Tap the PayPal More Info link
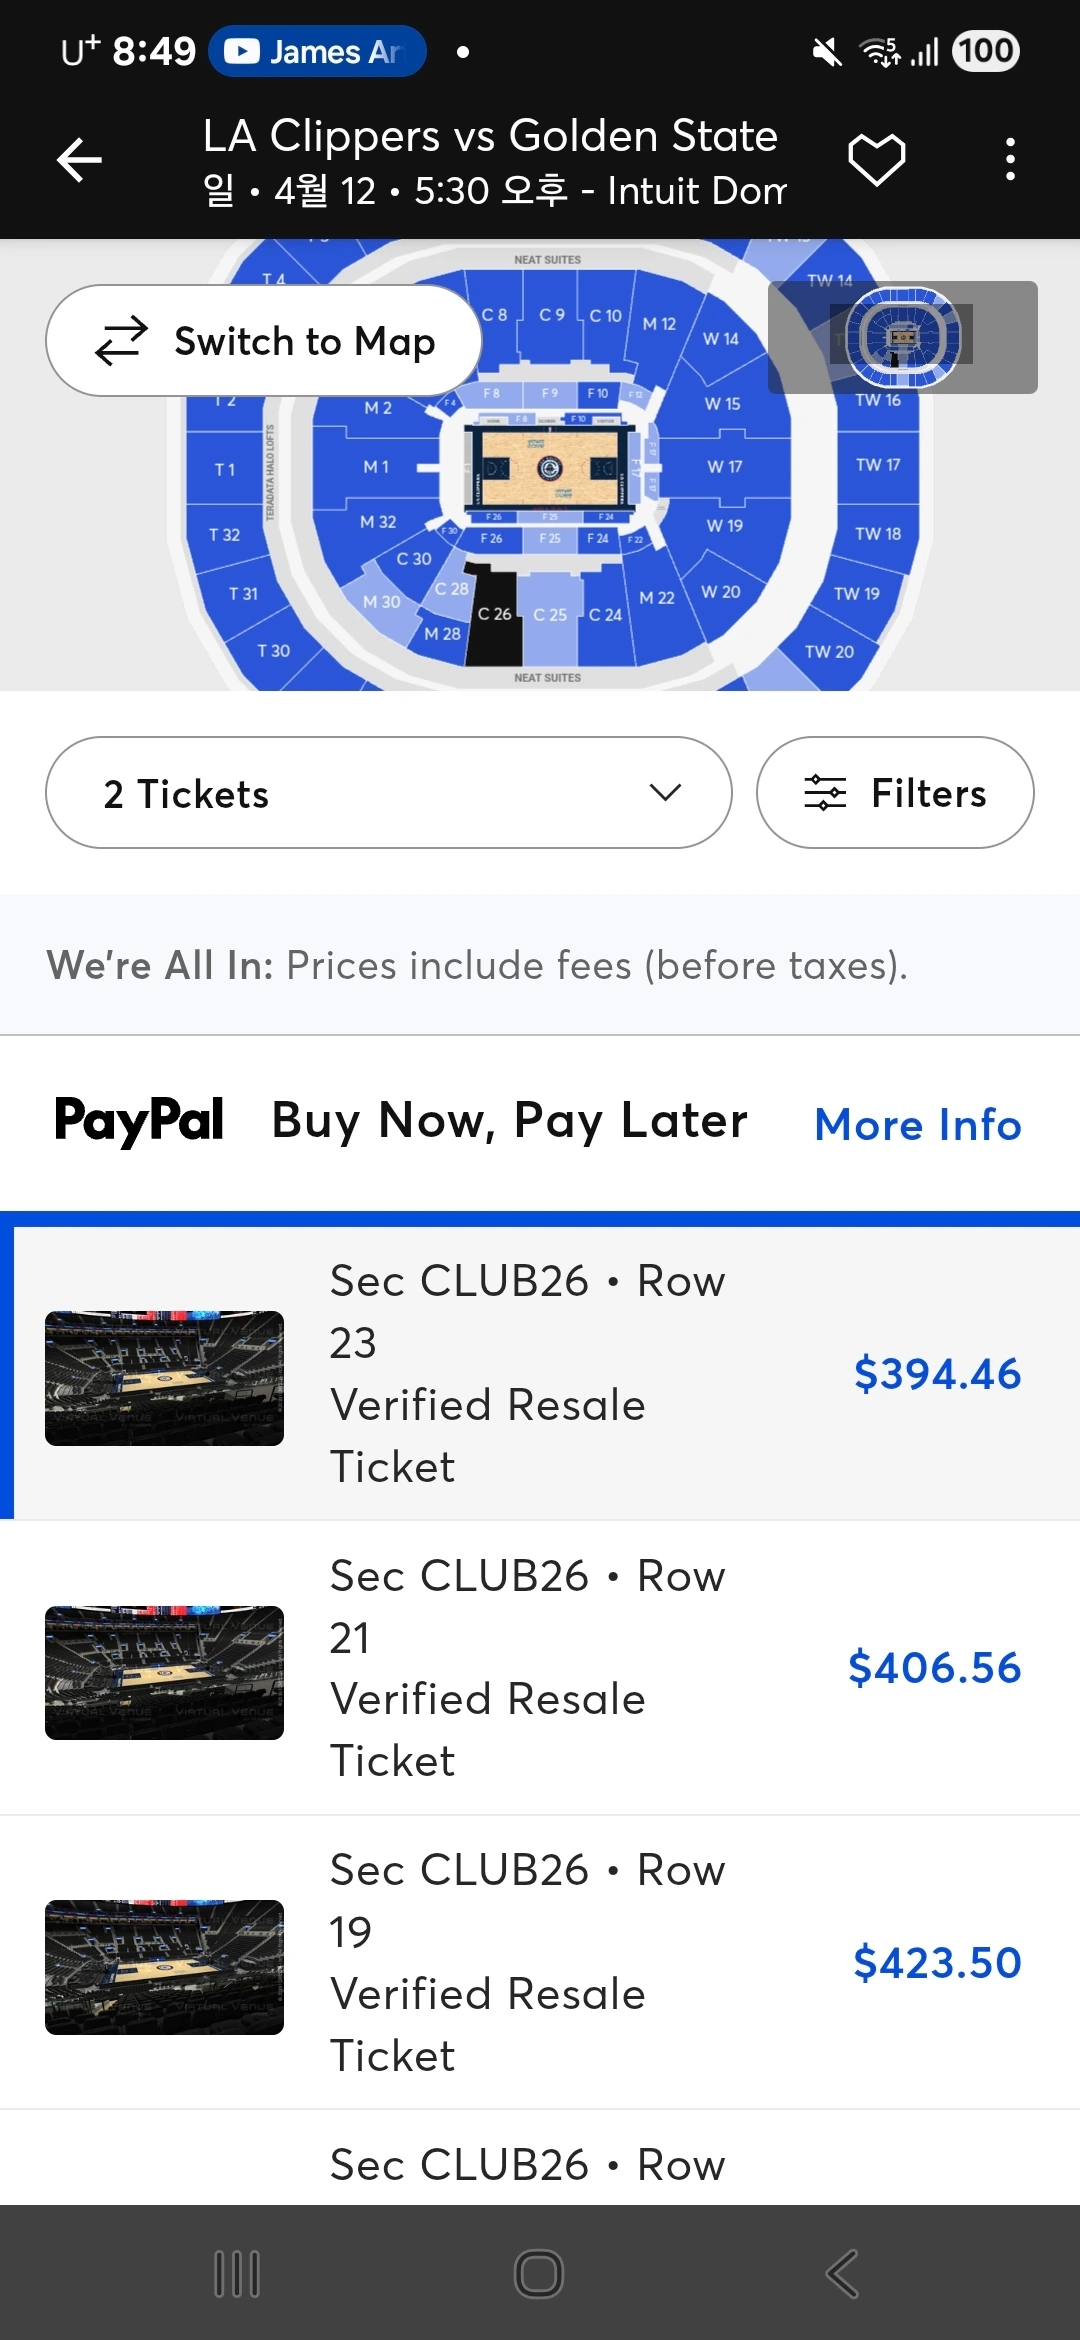The width and height of the screenshot is (1080, 2340). [x=918, y=1124]
